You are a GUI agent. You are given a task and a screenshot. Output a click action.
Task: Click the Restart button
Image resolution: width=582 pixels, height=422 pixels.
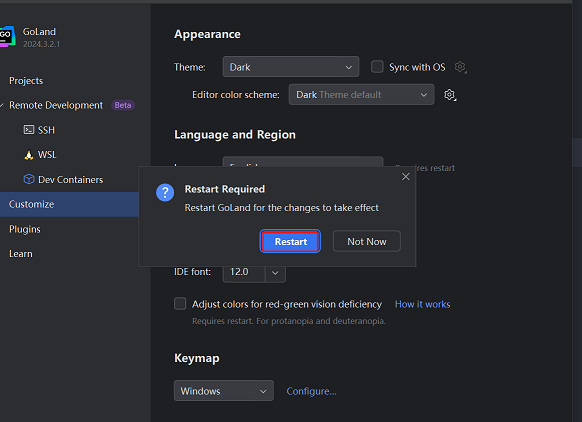pos(290,241)
